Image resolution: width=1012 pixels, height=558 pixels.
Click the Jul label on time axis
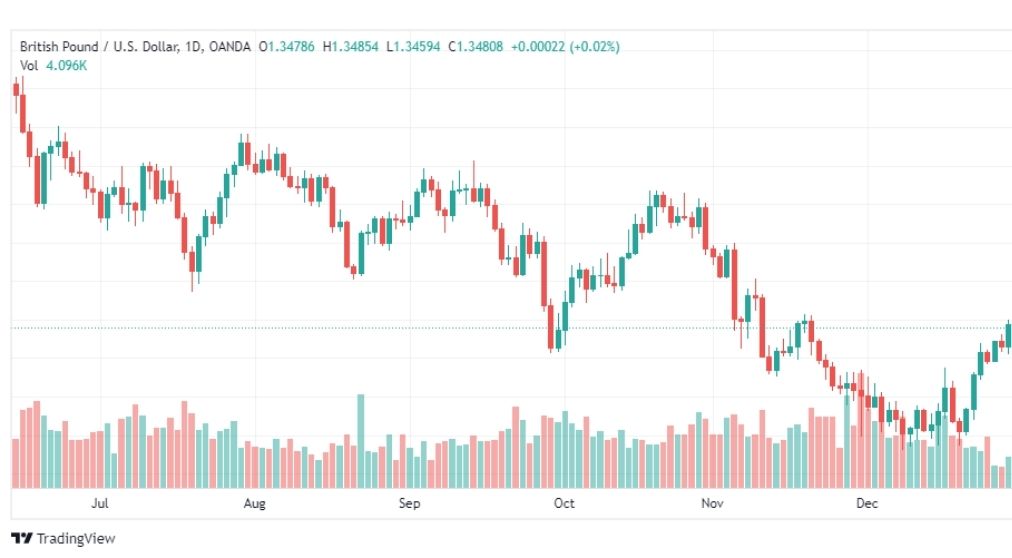tap(99, 503)
